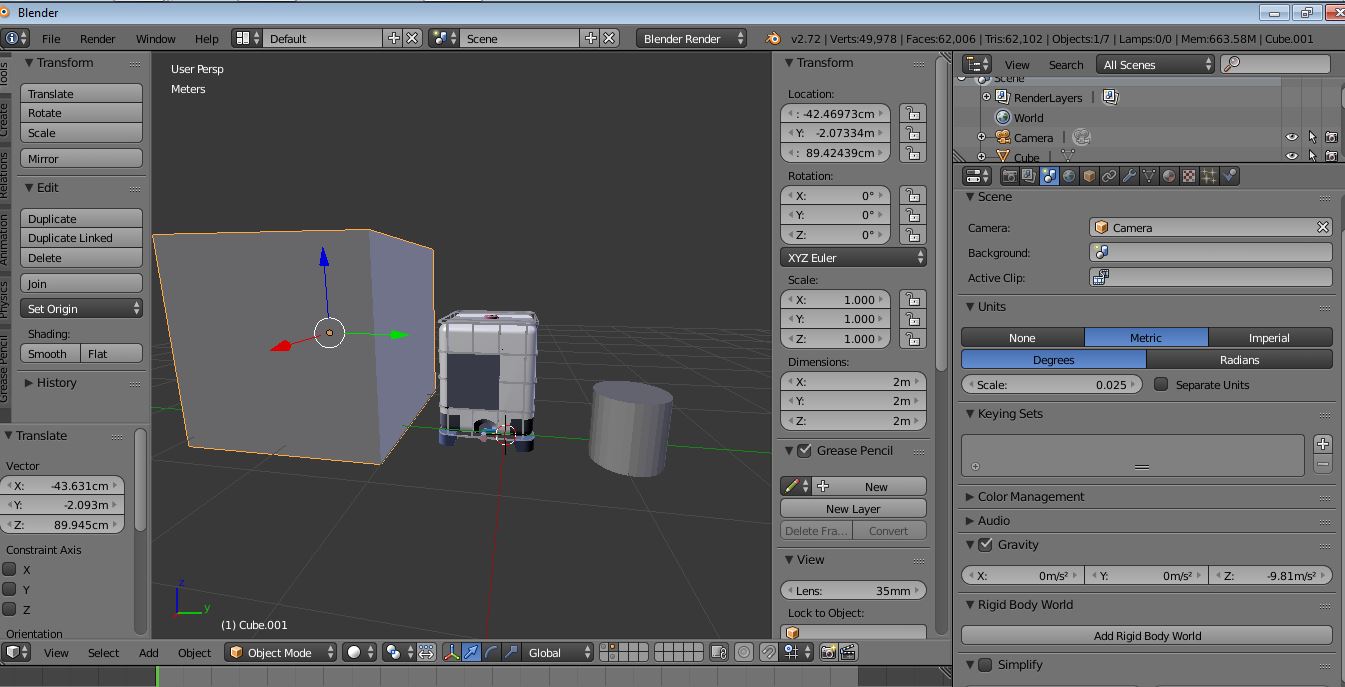Open the Set Origin dropdown
Image resolution: width=1345 pixels, height=687 pixels.
(x=81, y=309)
